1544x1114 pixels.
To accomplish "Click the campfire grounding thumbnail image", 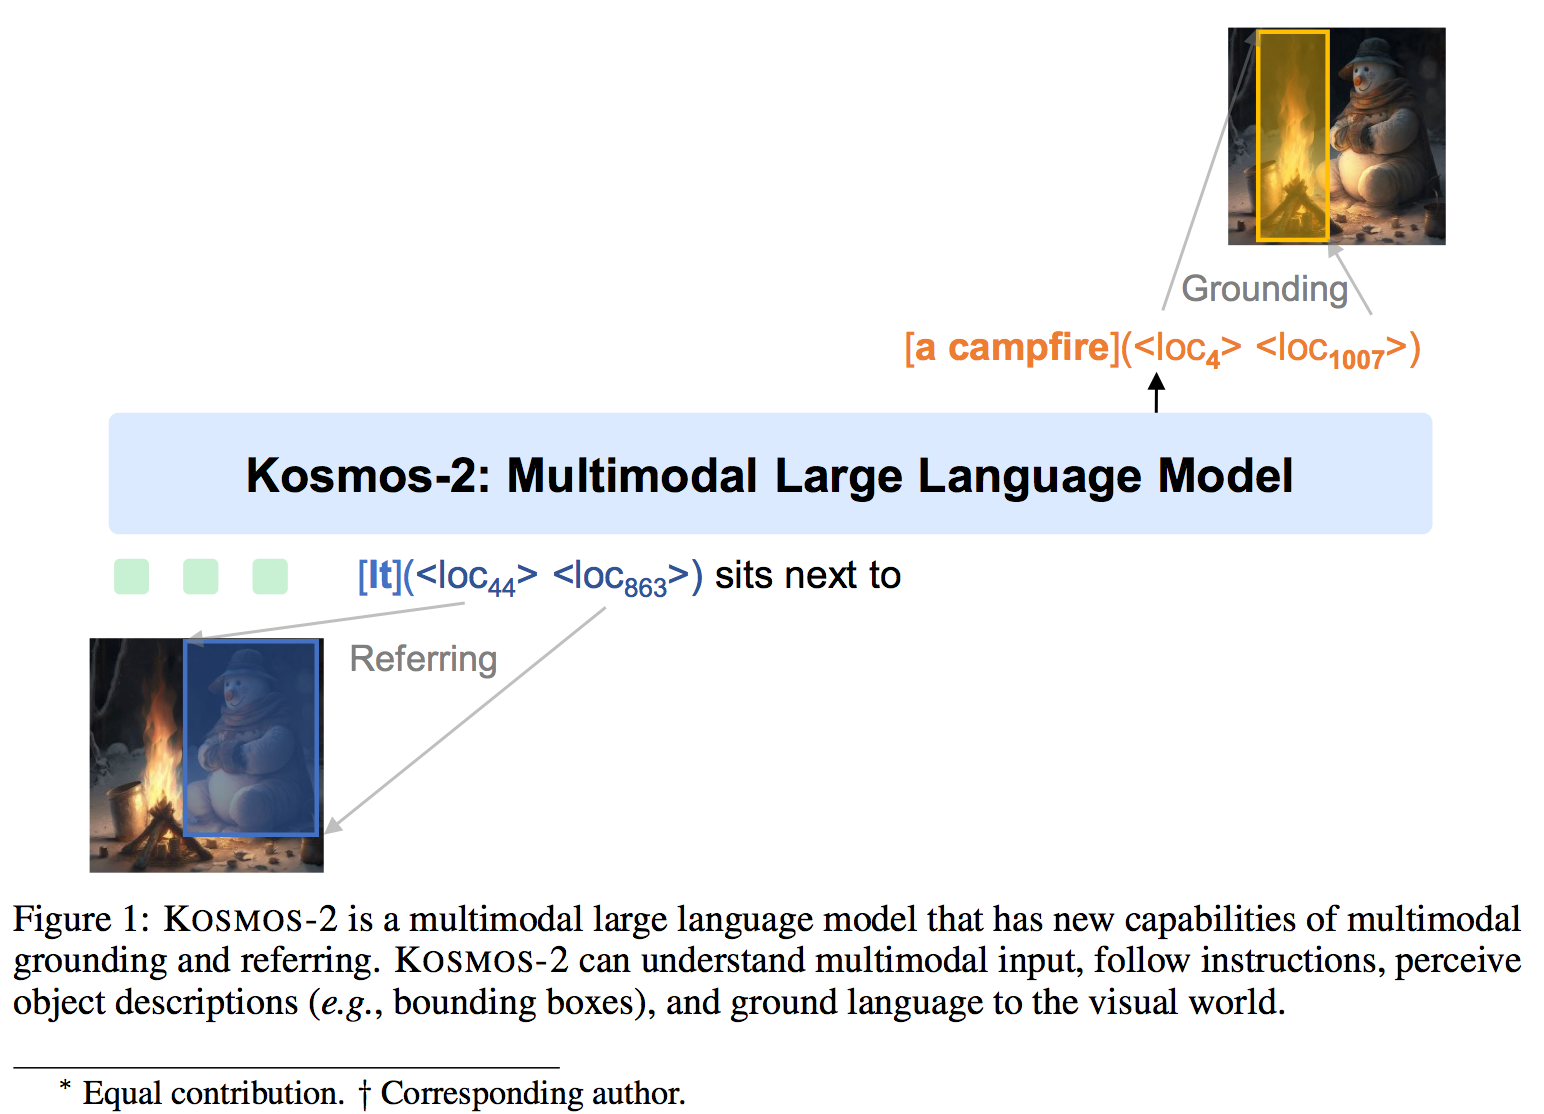I will point(1336,136).
